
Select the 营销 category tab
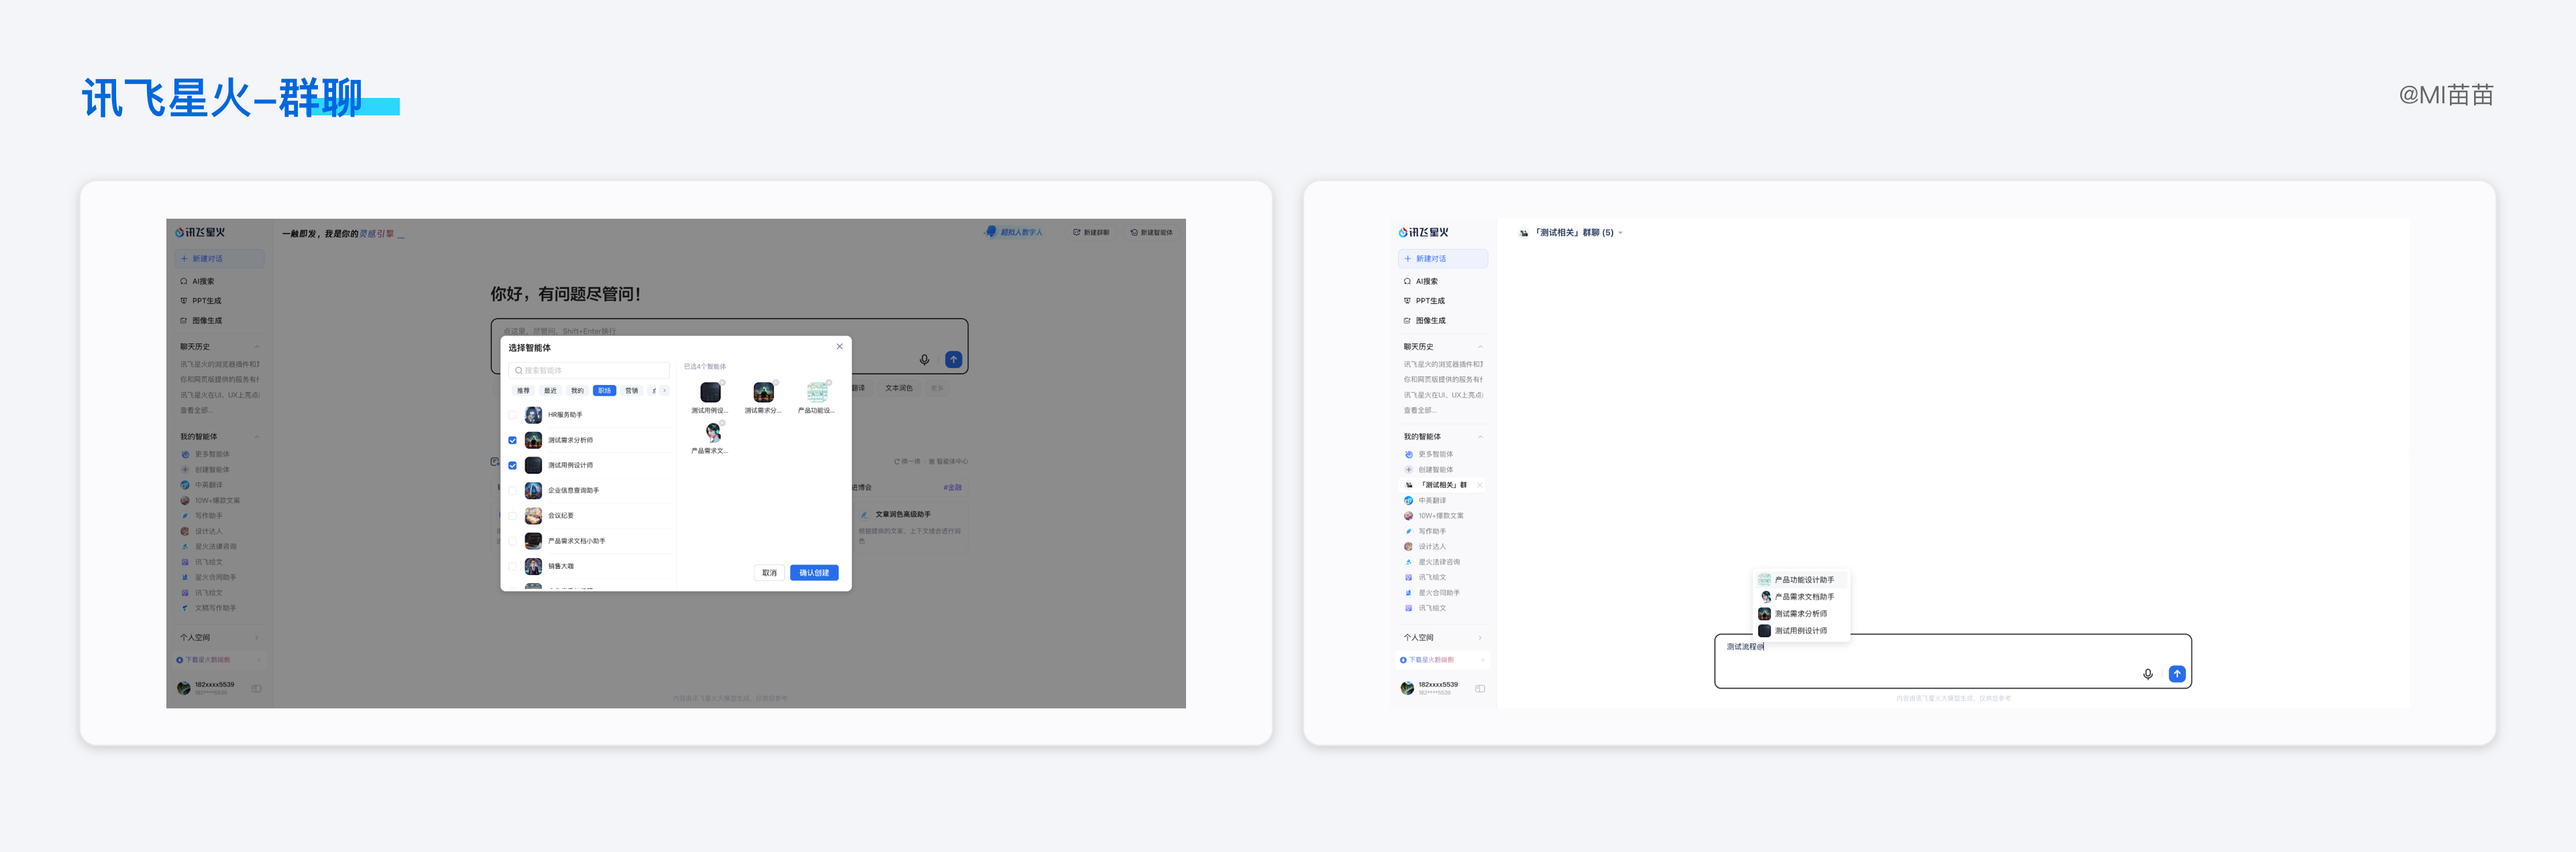[631, 390]
